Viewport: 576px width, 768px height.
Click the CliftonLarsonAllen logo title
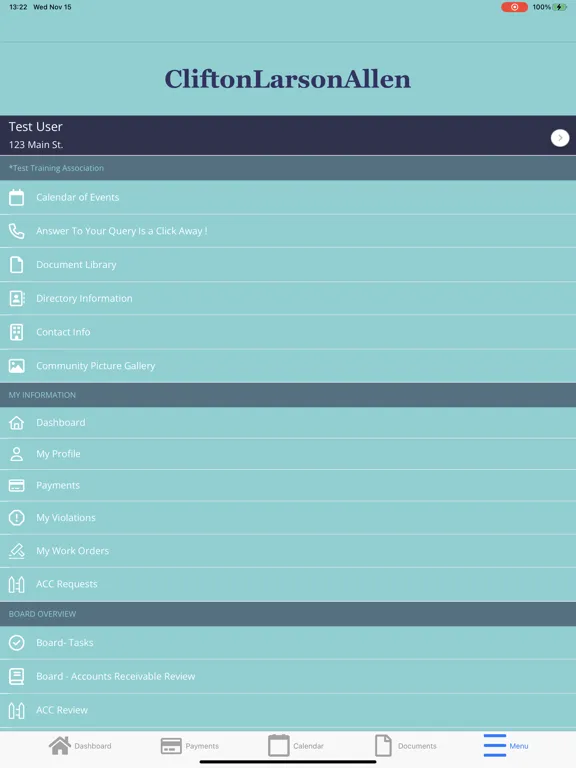click(x=288, y=79)
